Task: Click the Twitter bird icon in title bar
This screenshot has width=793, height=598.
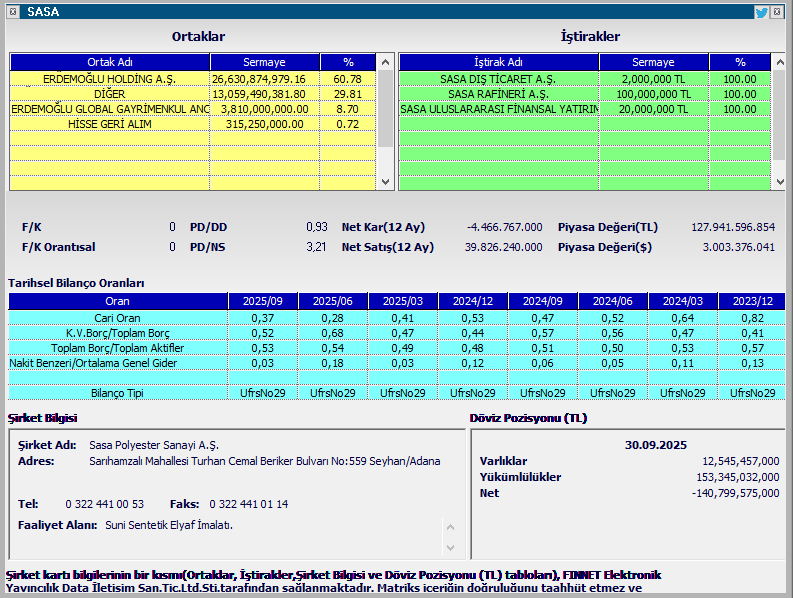Action: pyautogui.click(x=761, y=12)
